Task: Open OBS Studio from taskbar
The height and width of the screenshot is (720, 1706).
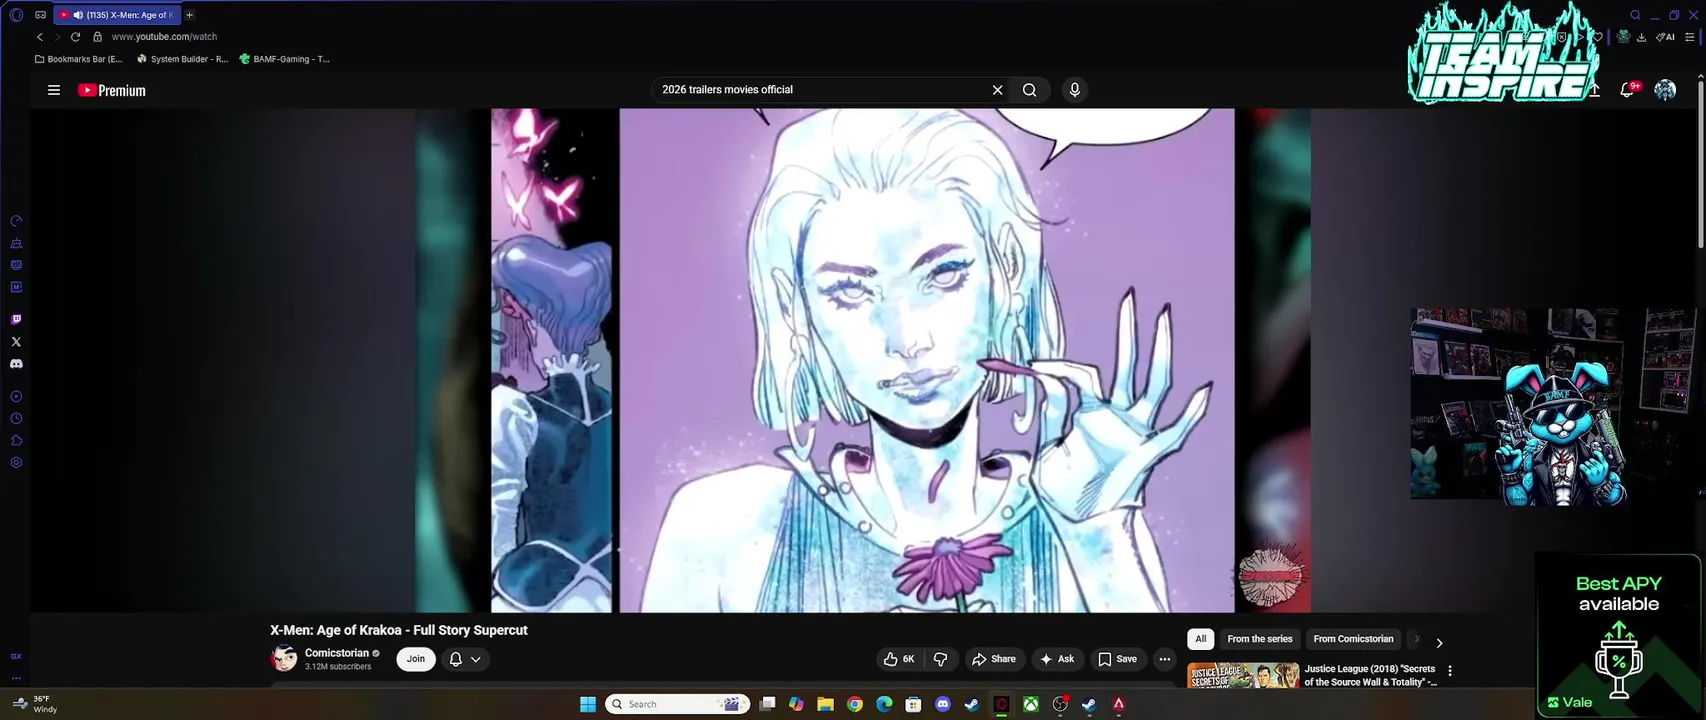Action: tap(1060, 704)
